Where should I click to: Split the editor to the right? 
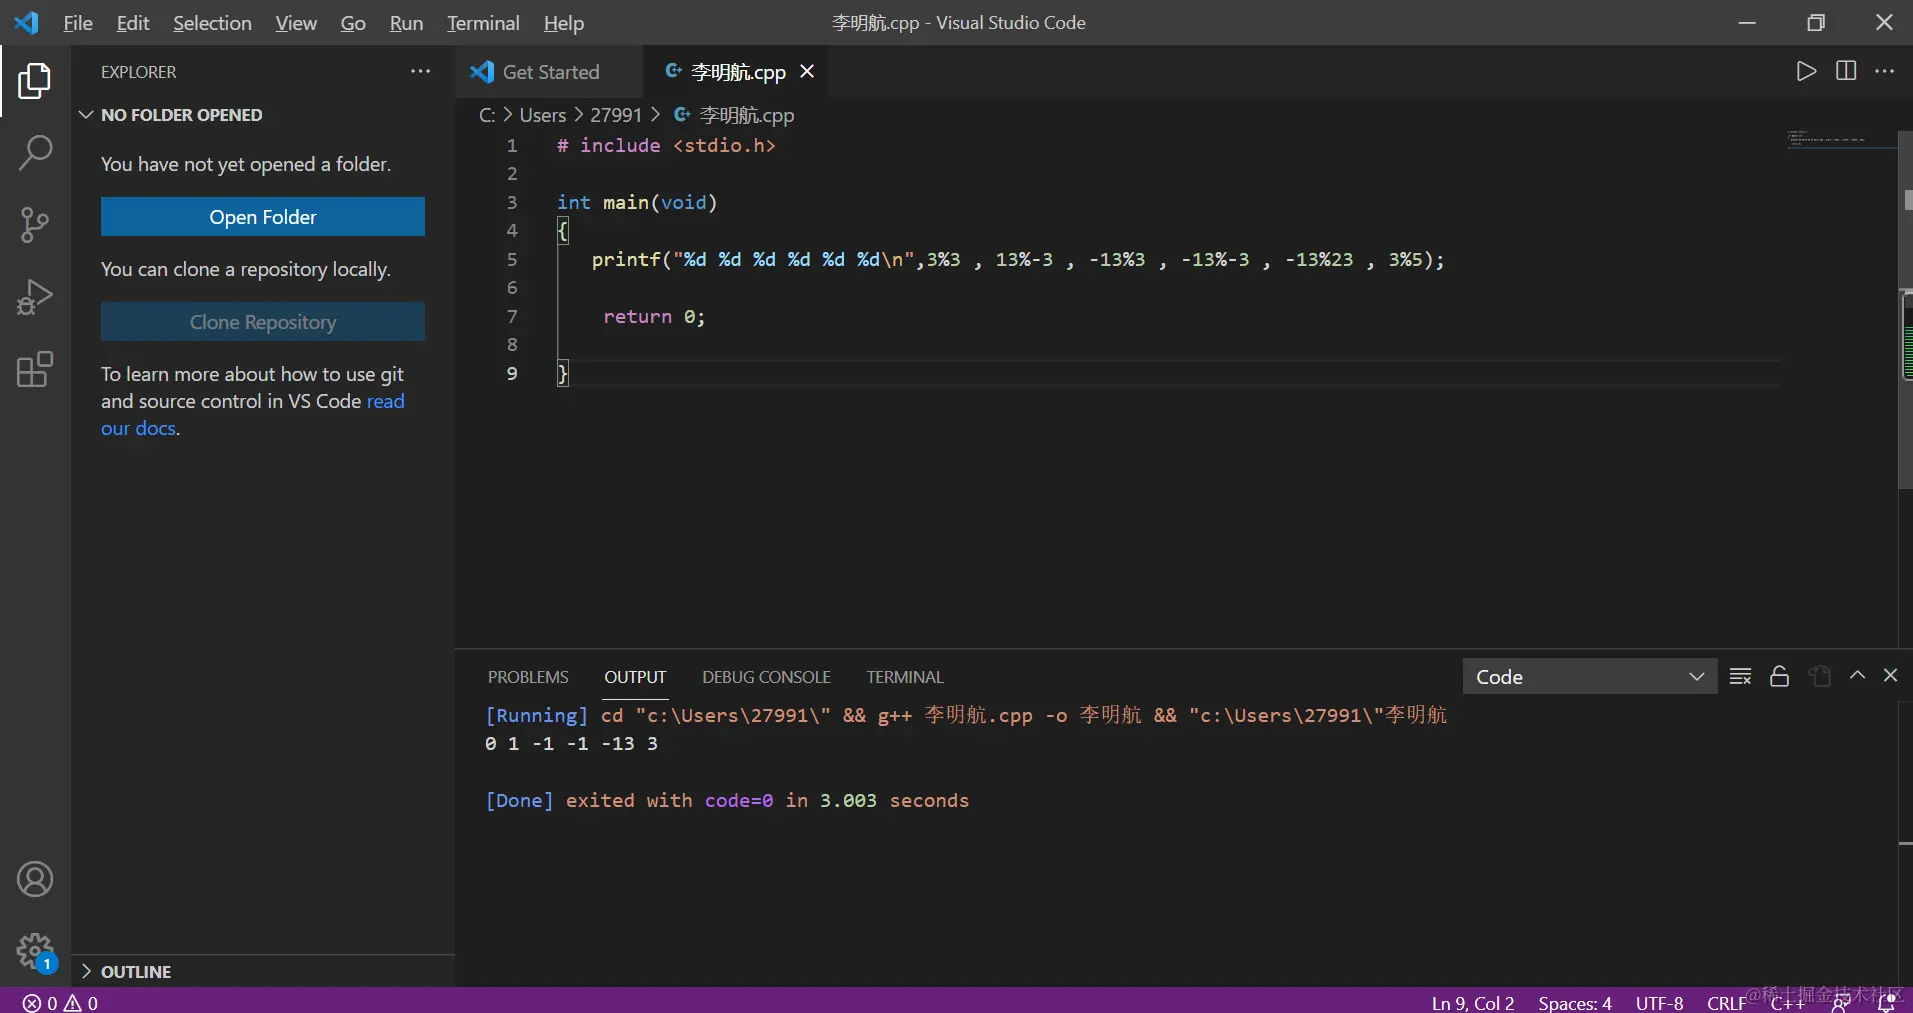[x=1846, y=71]
